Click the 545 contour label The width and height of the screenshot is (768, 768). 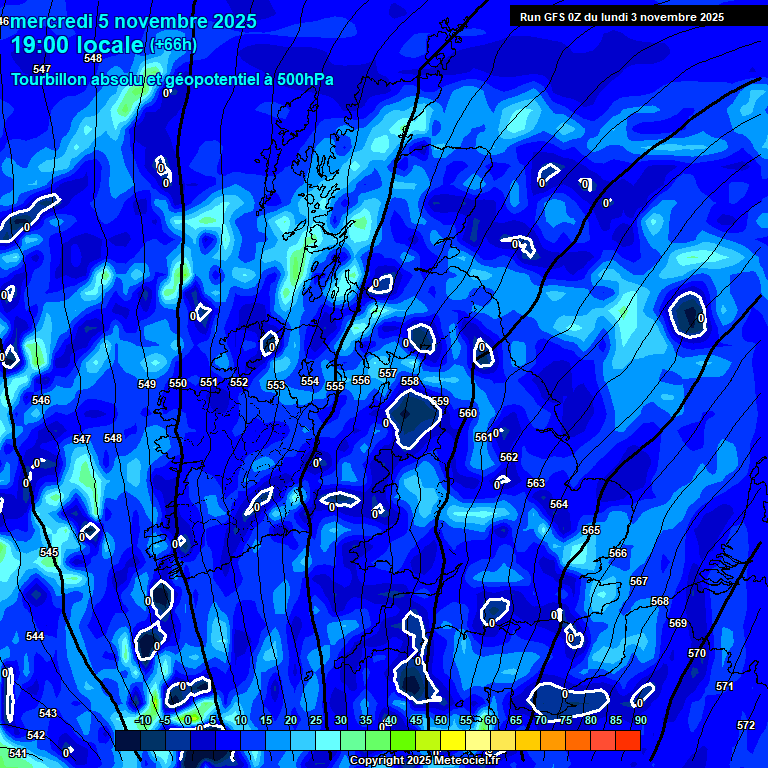[x=49, y=552]
